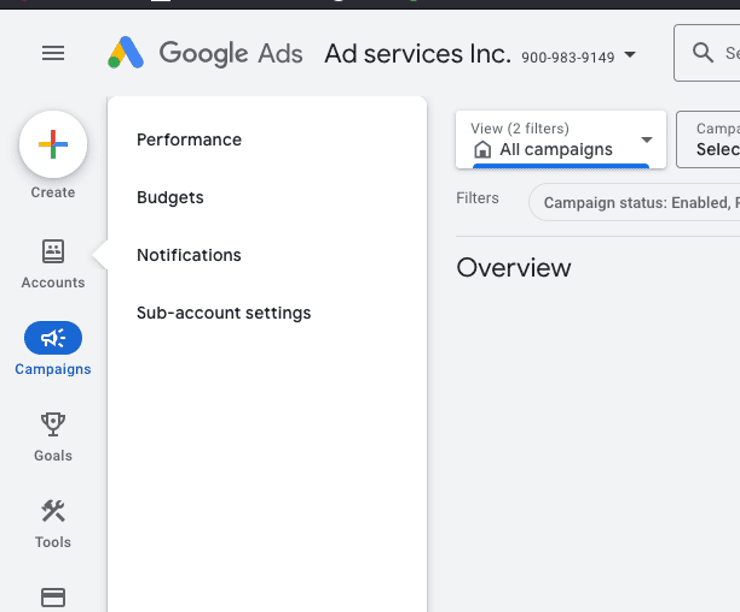Open the Campaigns select dropdown

pos(712,139)
